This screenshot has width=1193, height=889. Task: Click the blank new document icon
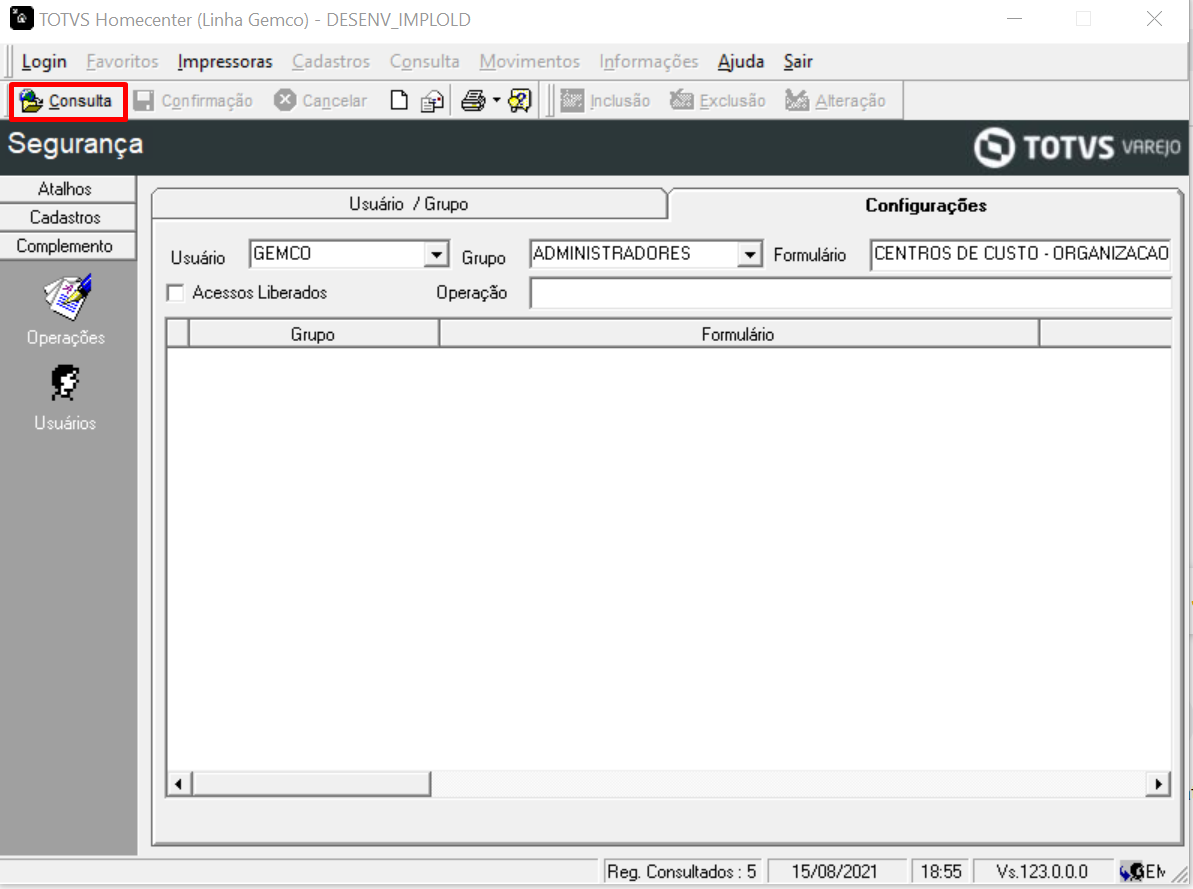click(399, 100)
